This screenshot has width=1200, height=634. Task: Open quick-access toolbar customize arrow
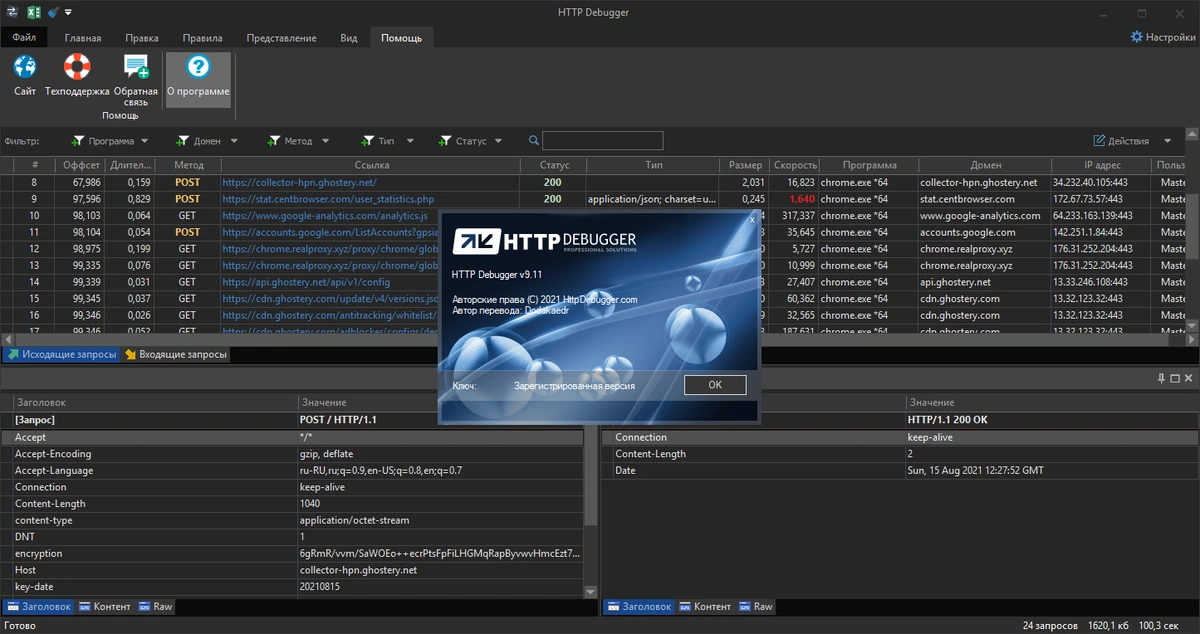pos(68,12)
